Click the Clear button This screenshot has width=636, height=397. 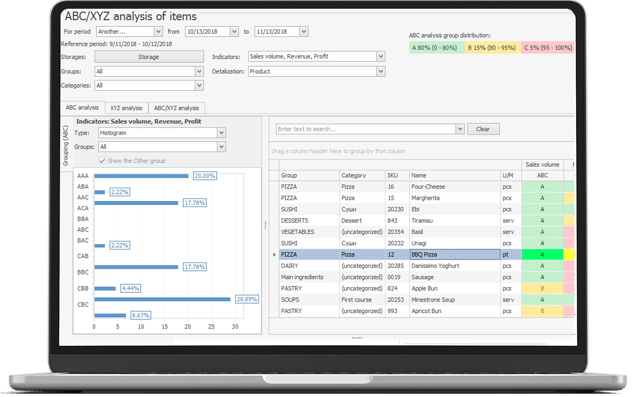point(483,129)
